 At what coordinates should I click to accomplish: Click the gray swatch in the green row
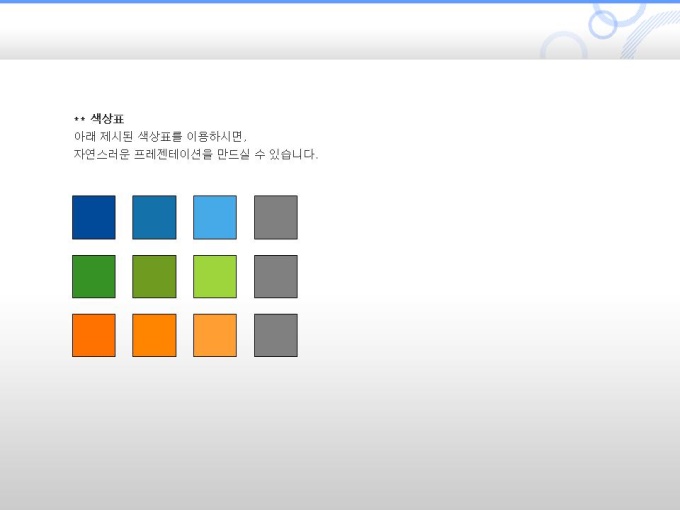pyautogui.click(x=276, y=276)
